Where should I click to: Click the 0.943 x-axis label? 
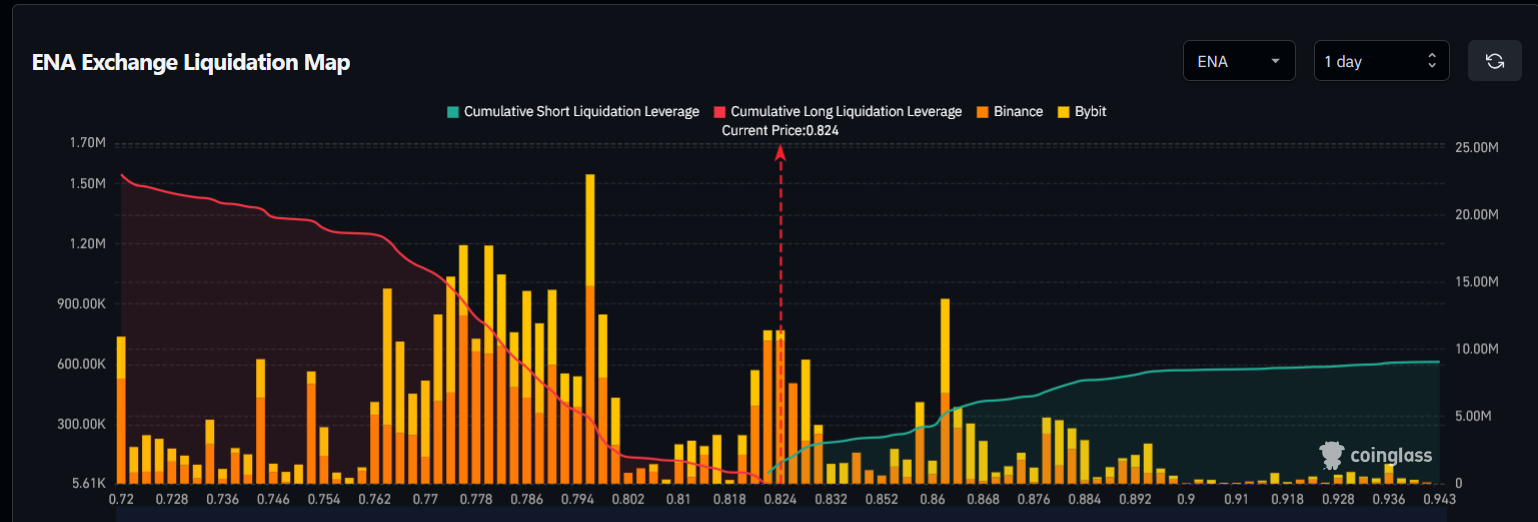tap(1439, 498)
